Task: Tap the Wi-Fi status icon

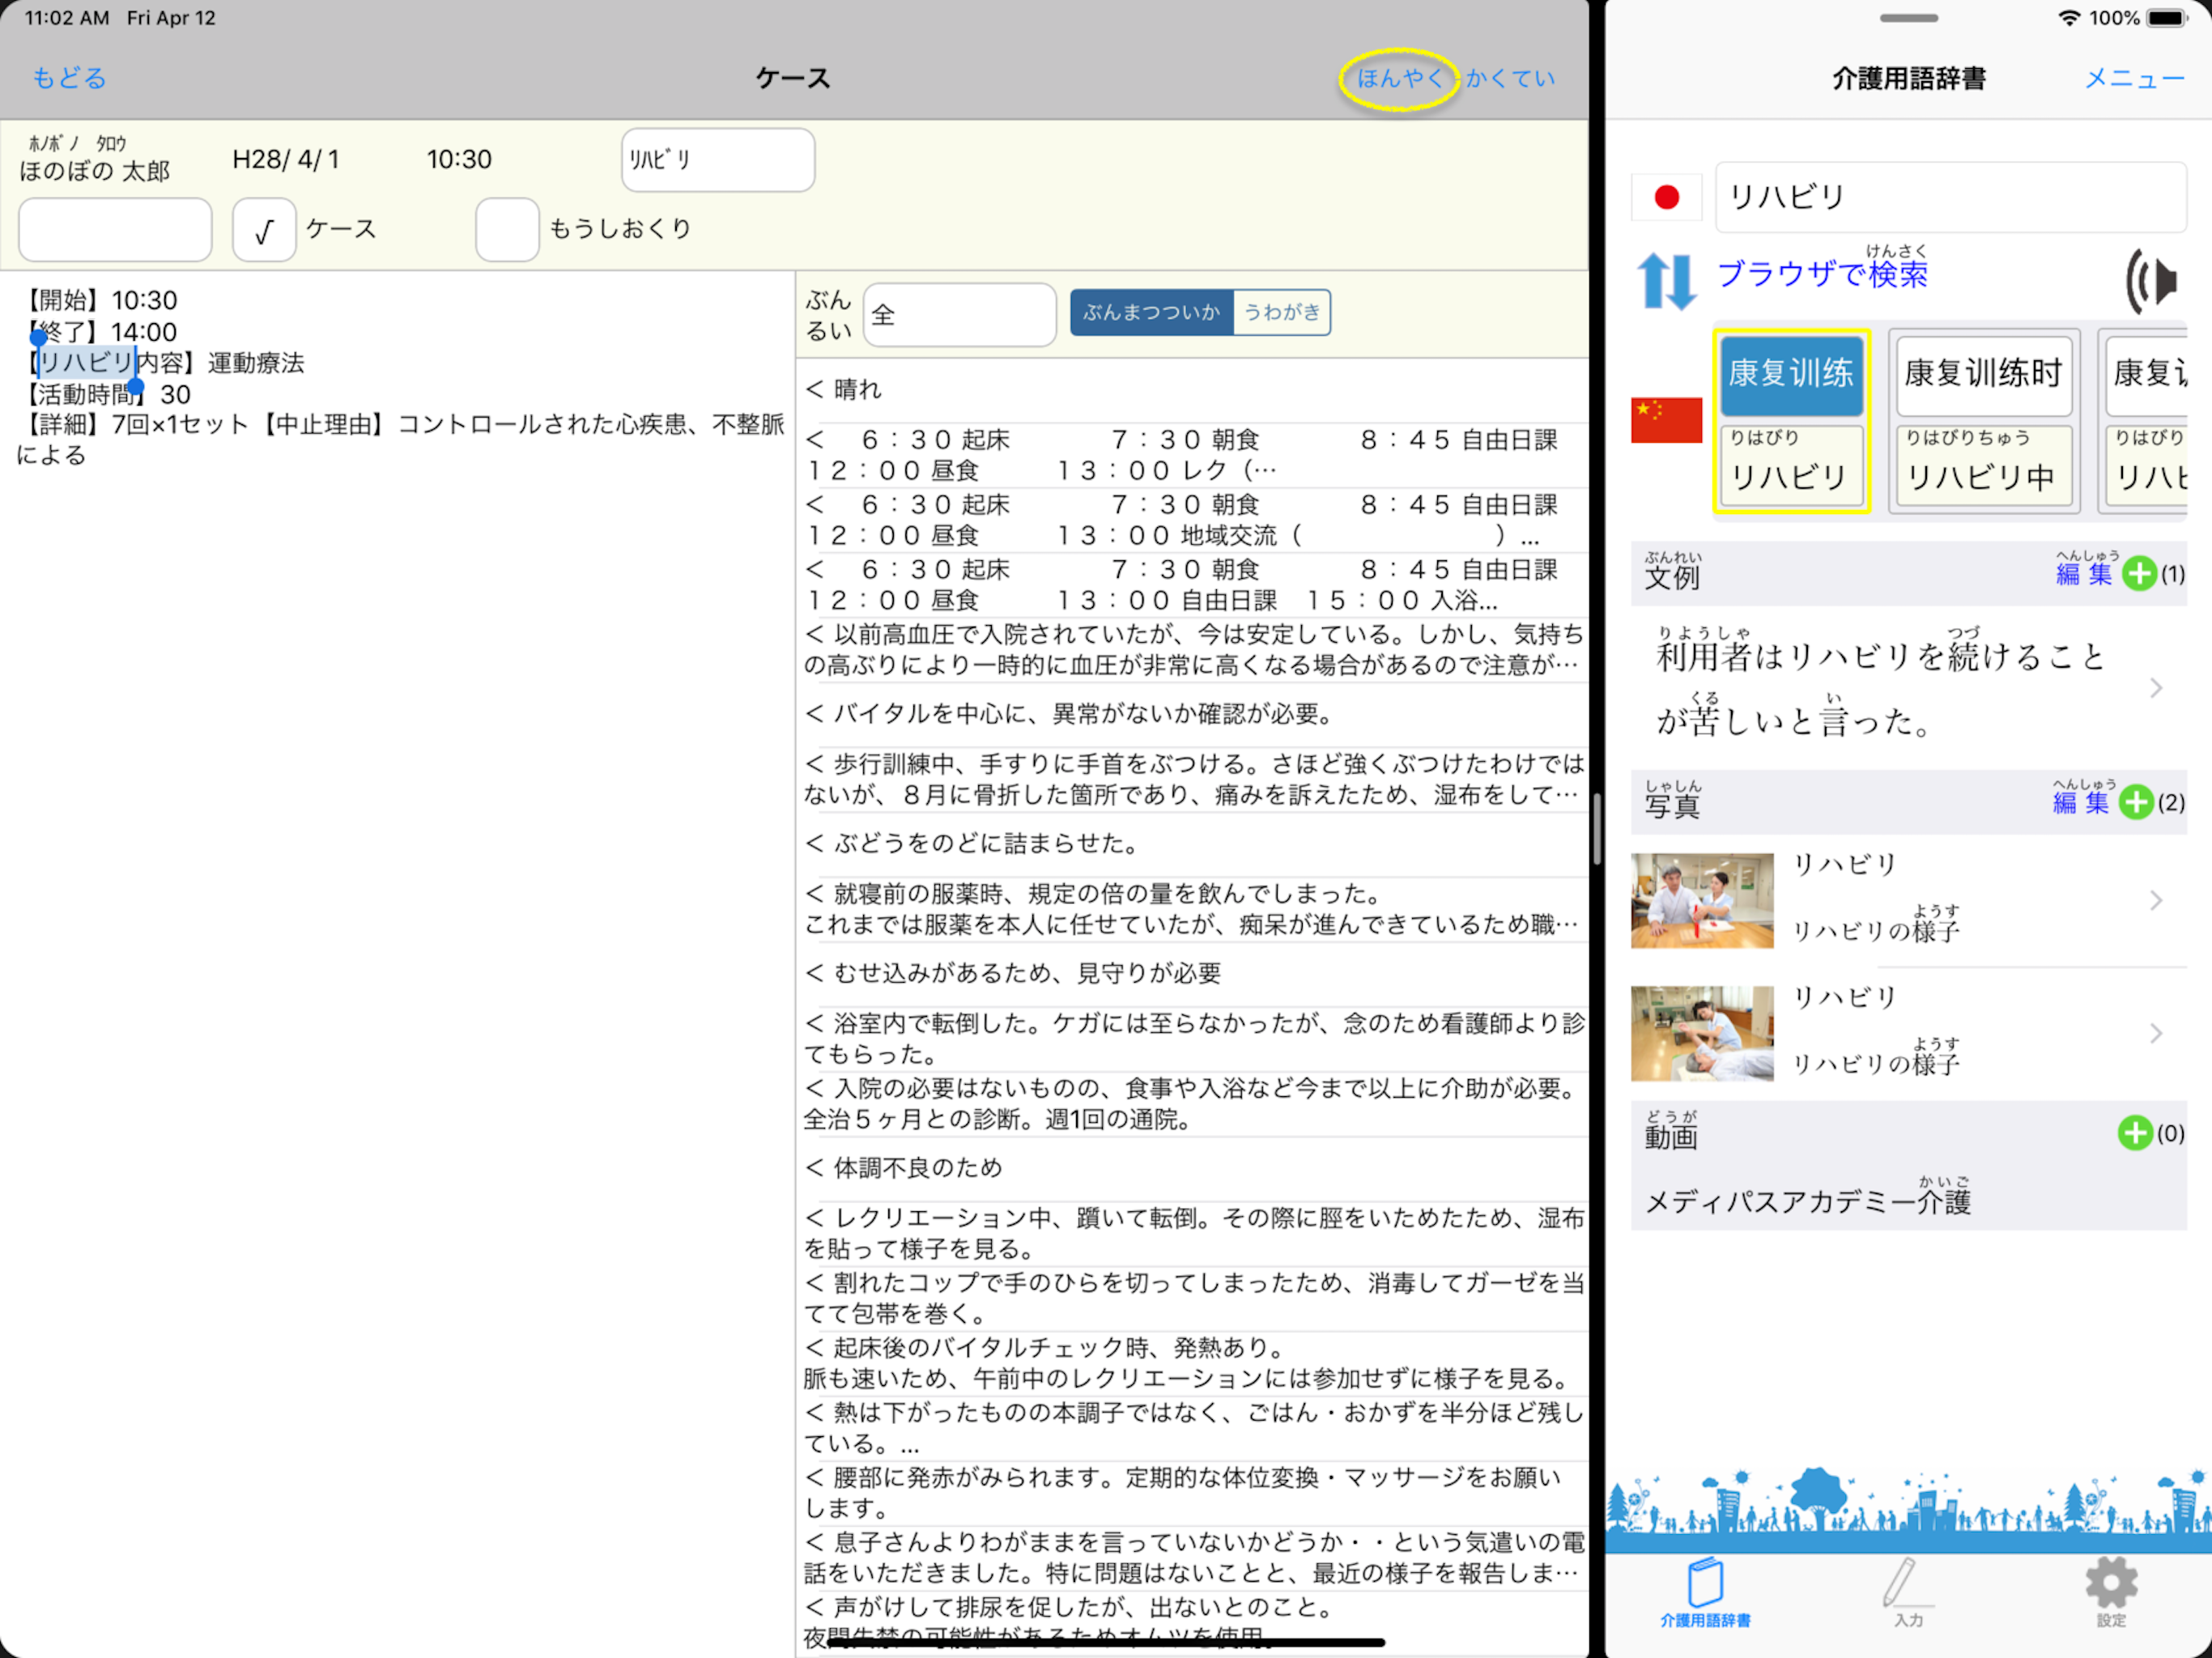Action: coord(2069,18)
